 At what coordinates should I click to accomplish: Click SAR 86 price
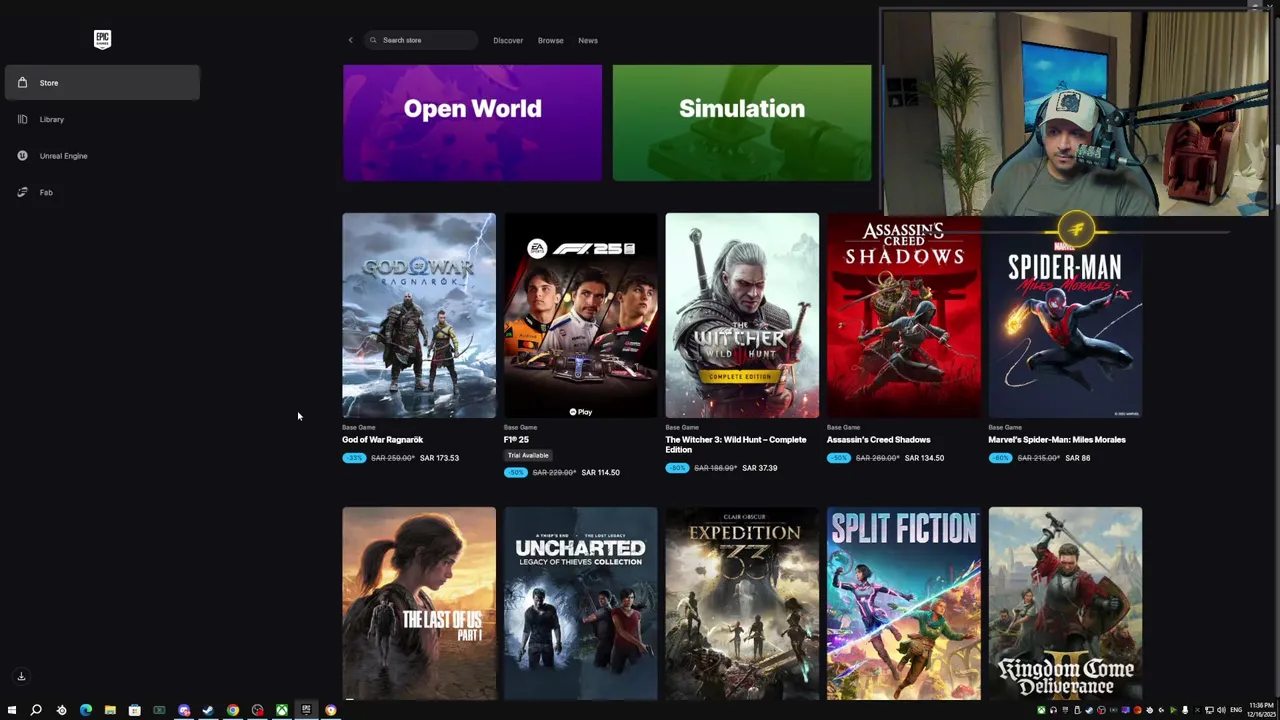tap(1077, 458)
